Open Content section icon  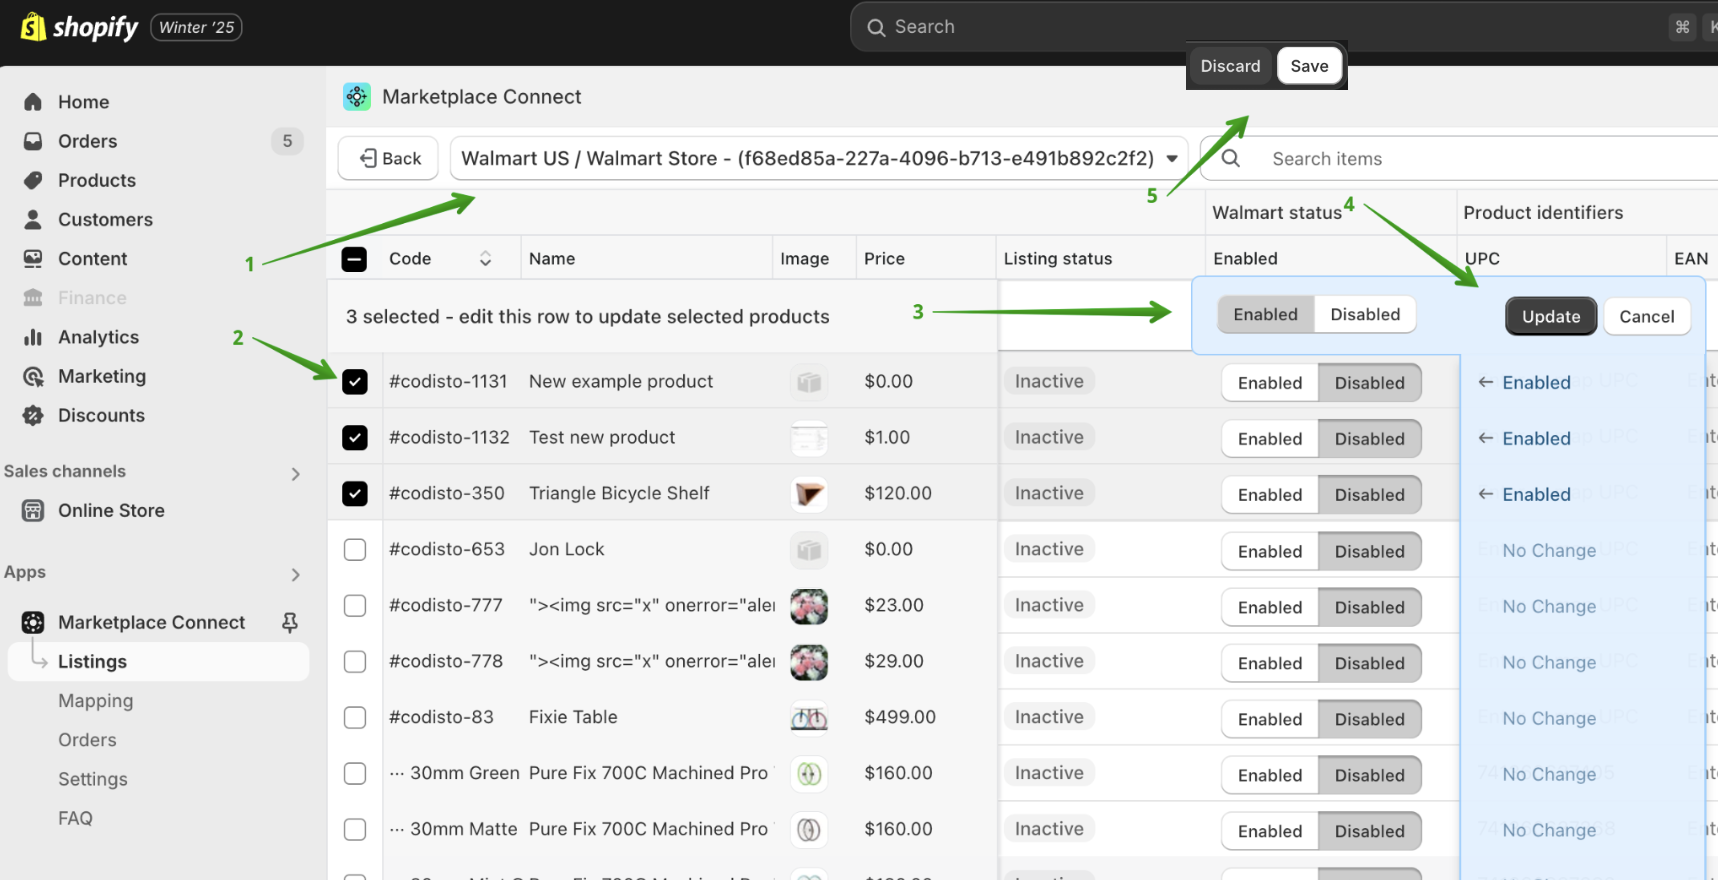click(x=33, y=258)
